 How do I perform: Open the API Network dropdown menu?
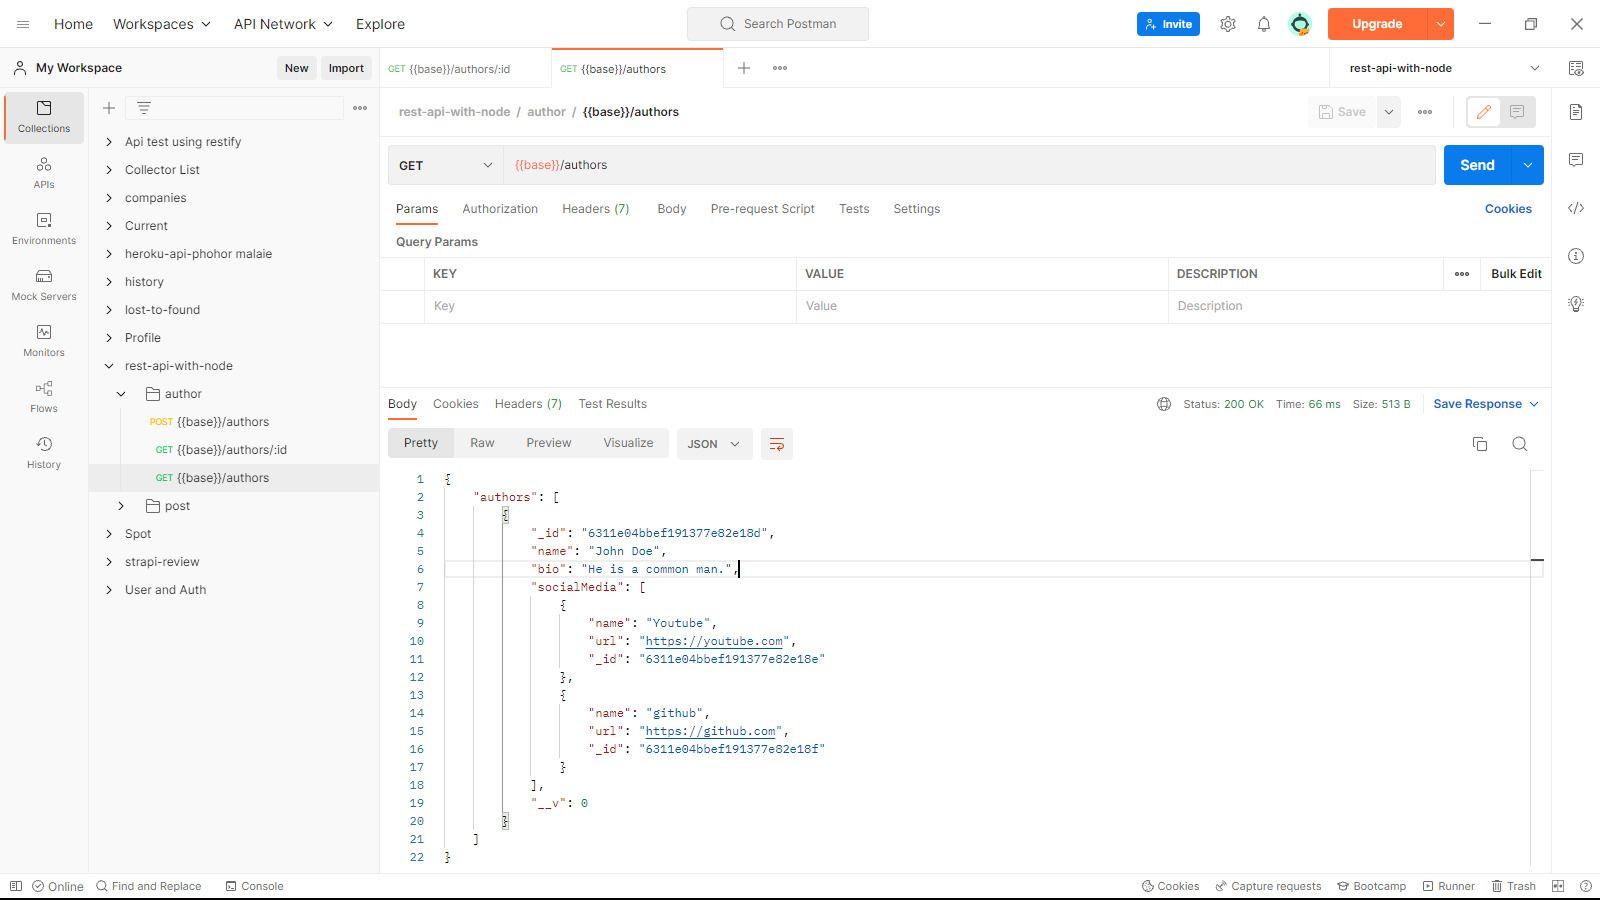(283, 24)
